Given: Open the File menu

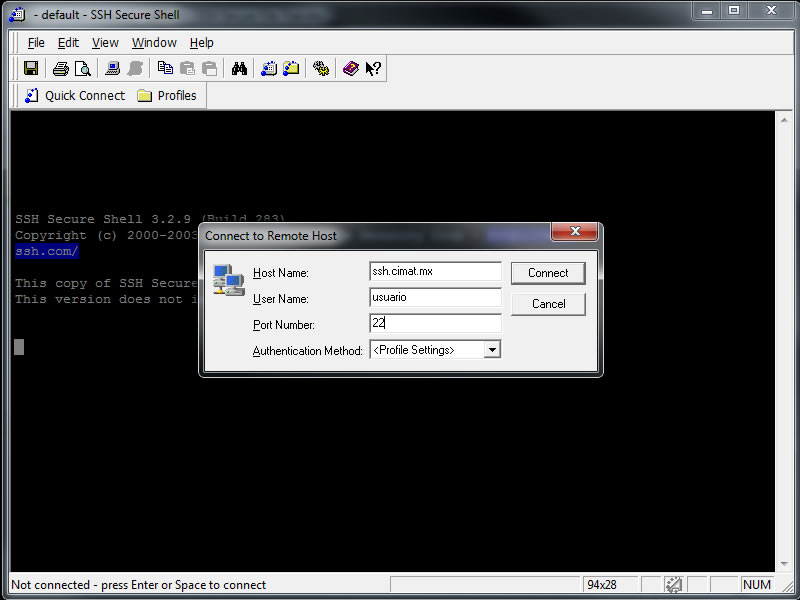Looking at the screenshot, I should (x=36, y=43).
